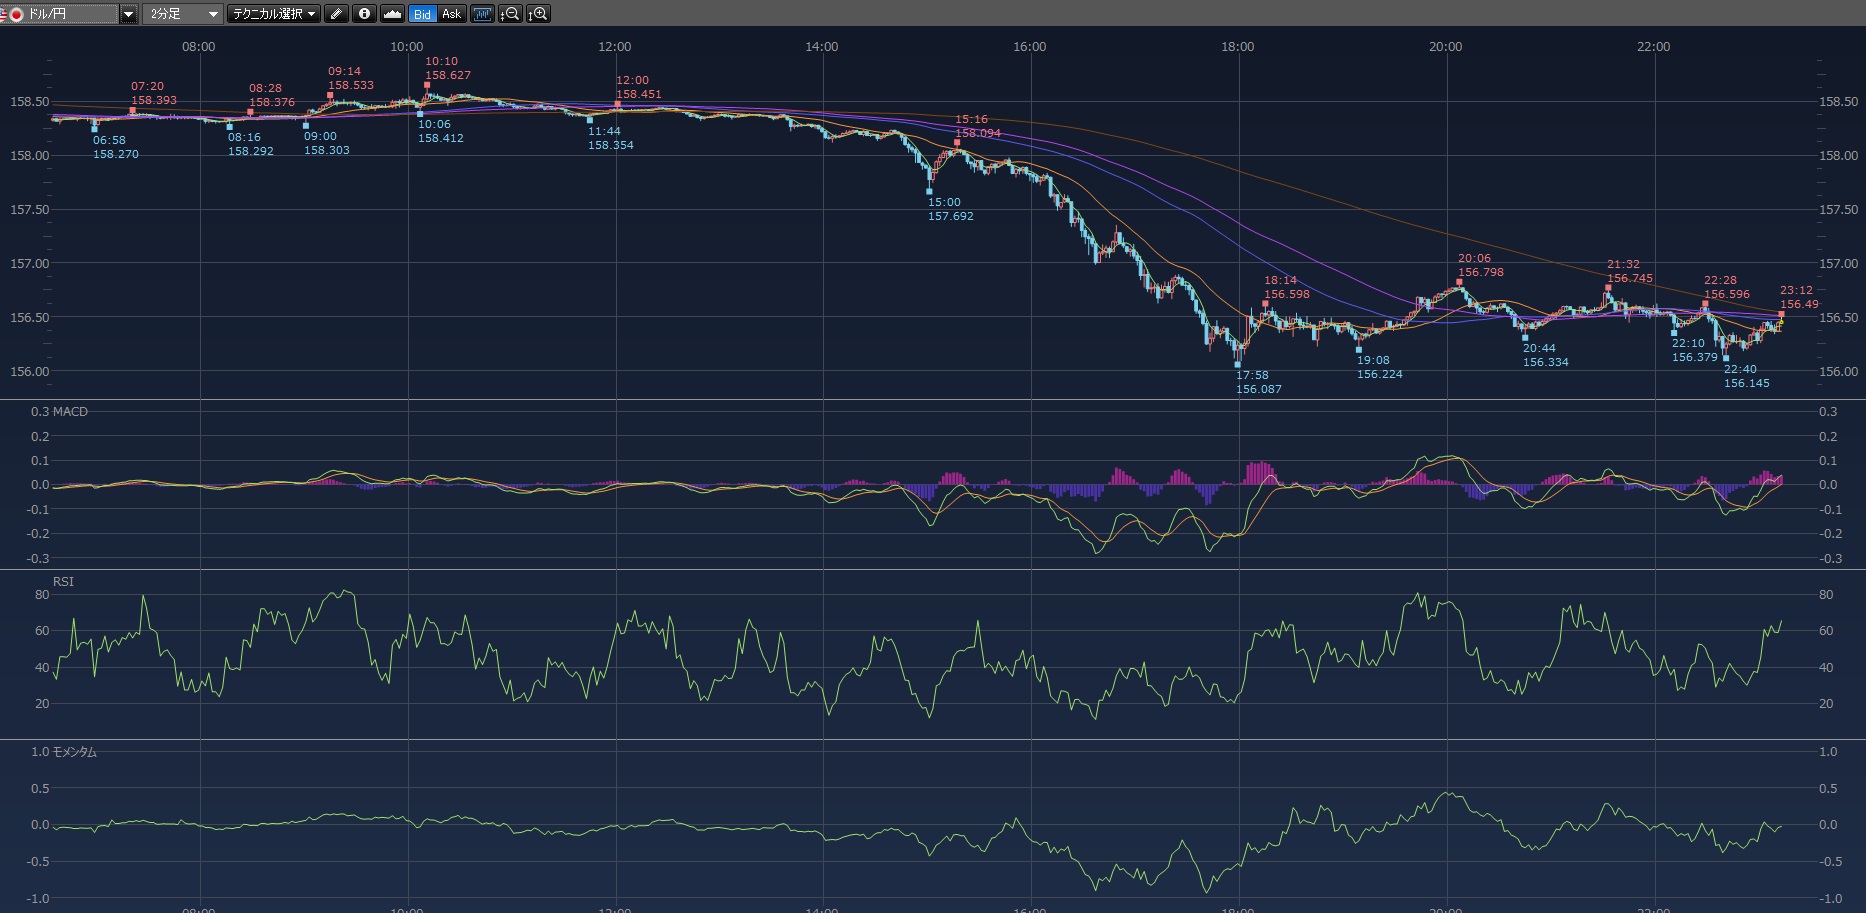Zoom out the chart vertically
This screenshot has width=1866, height=913.
point(510,14)
